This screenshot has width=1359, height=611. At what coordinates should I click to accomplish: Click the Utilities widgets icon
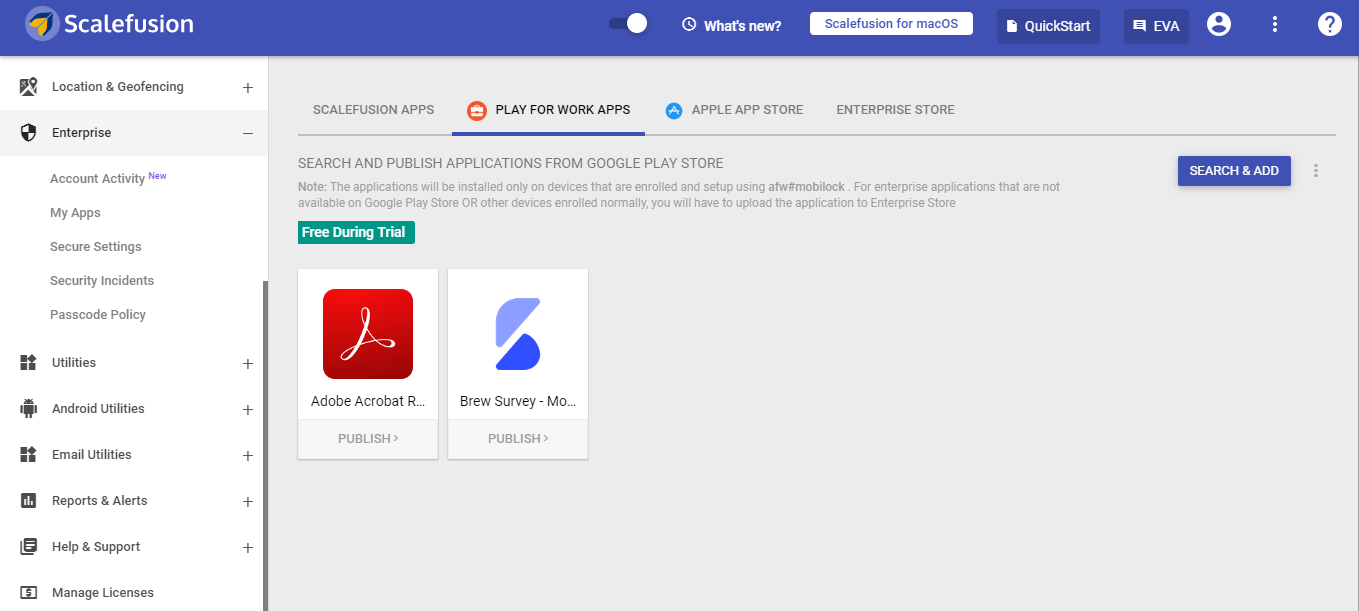[x=29, y=363]
